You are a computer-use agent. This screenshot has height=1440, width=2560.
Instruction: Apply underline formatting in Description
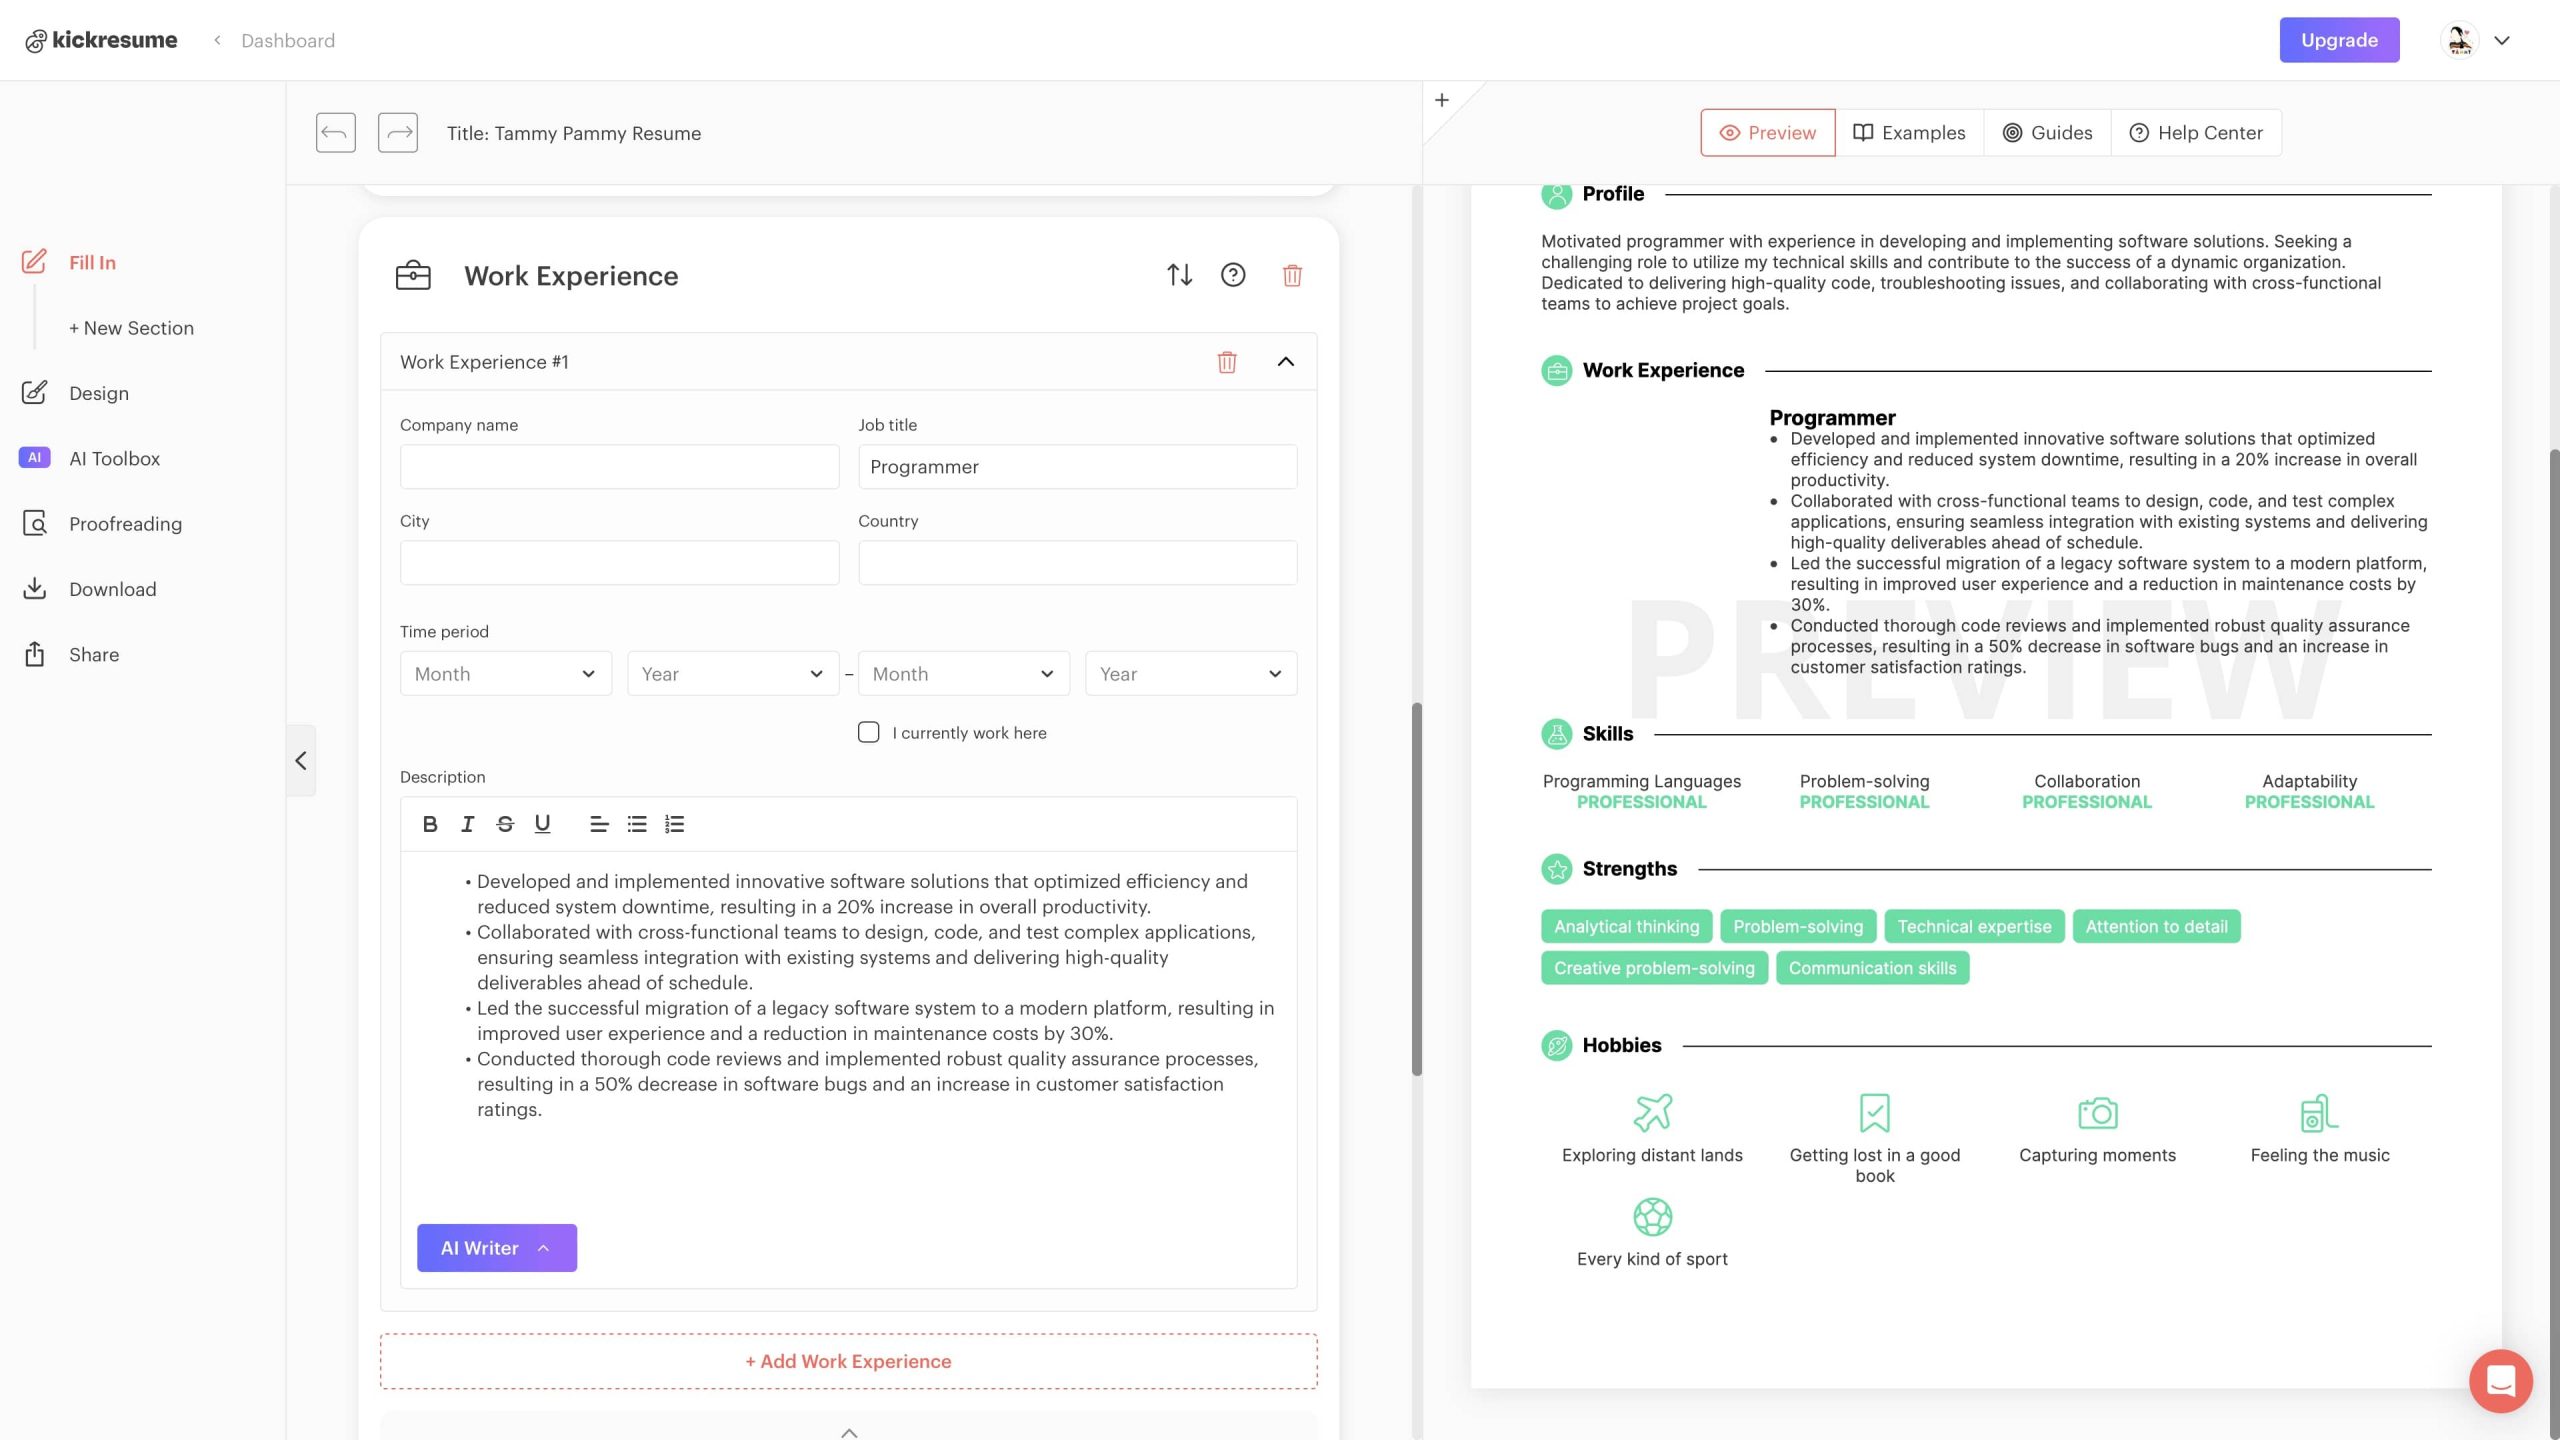[x=542, y=824]
